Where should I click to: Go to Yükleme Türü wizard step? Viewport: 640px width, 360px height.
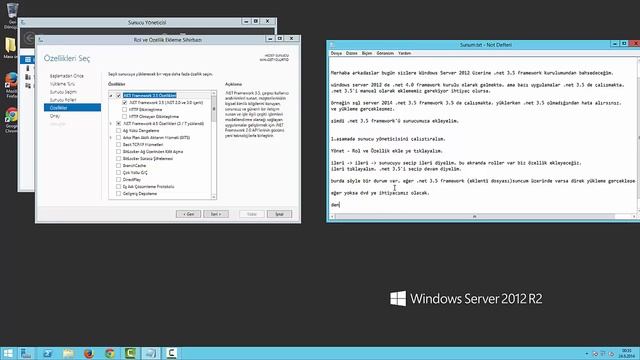pos(62,84)
